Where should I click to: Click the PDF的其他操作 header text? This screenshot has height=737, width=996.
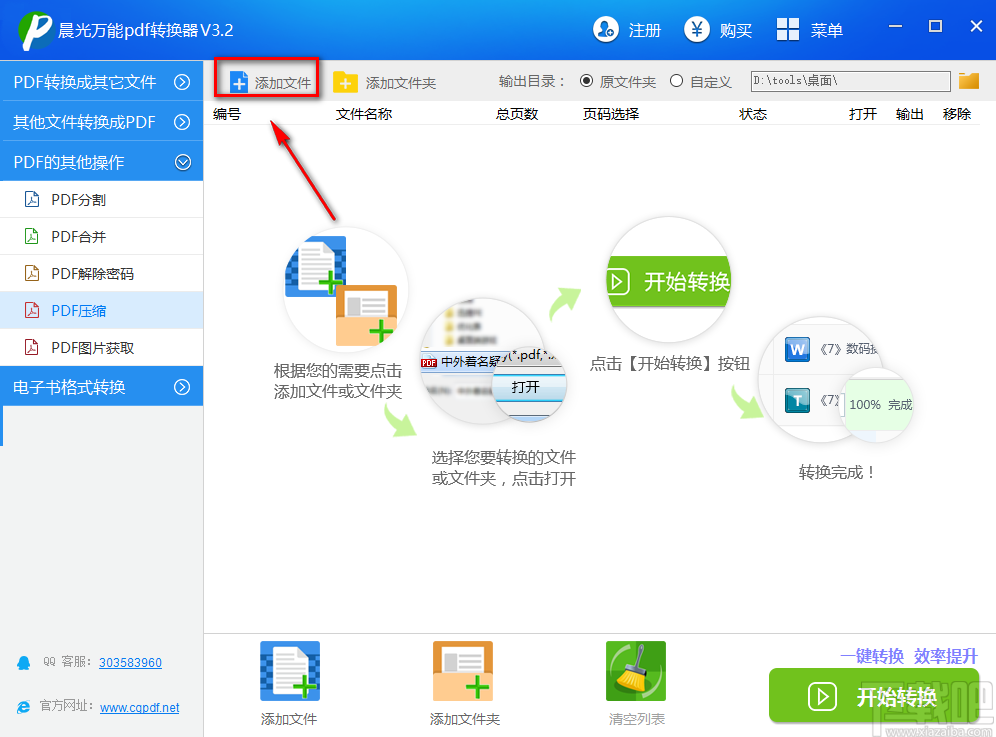coord(69,163)
